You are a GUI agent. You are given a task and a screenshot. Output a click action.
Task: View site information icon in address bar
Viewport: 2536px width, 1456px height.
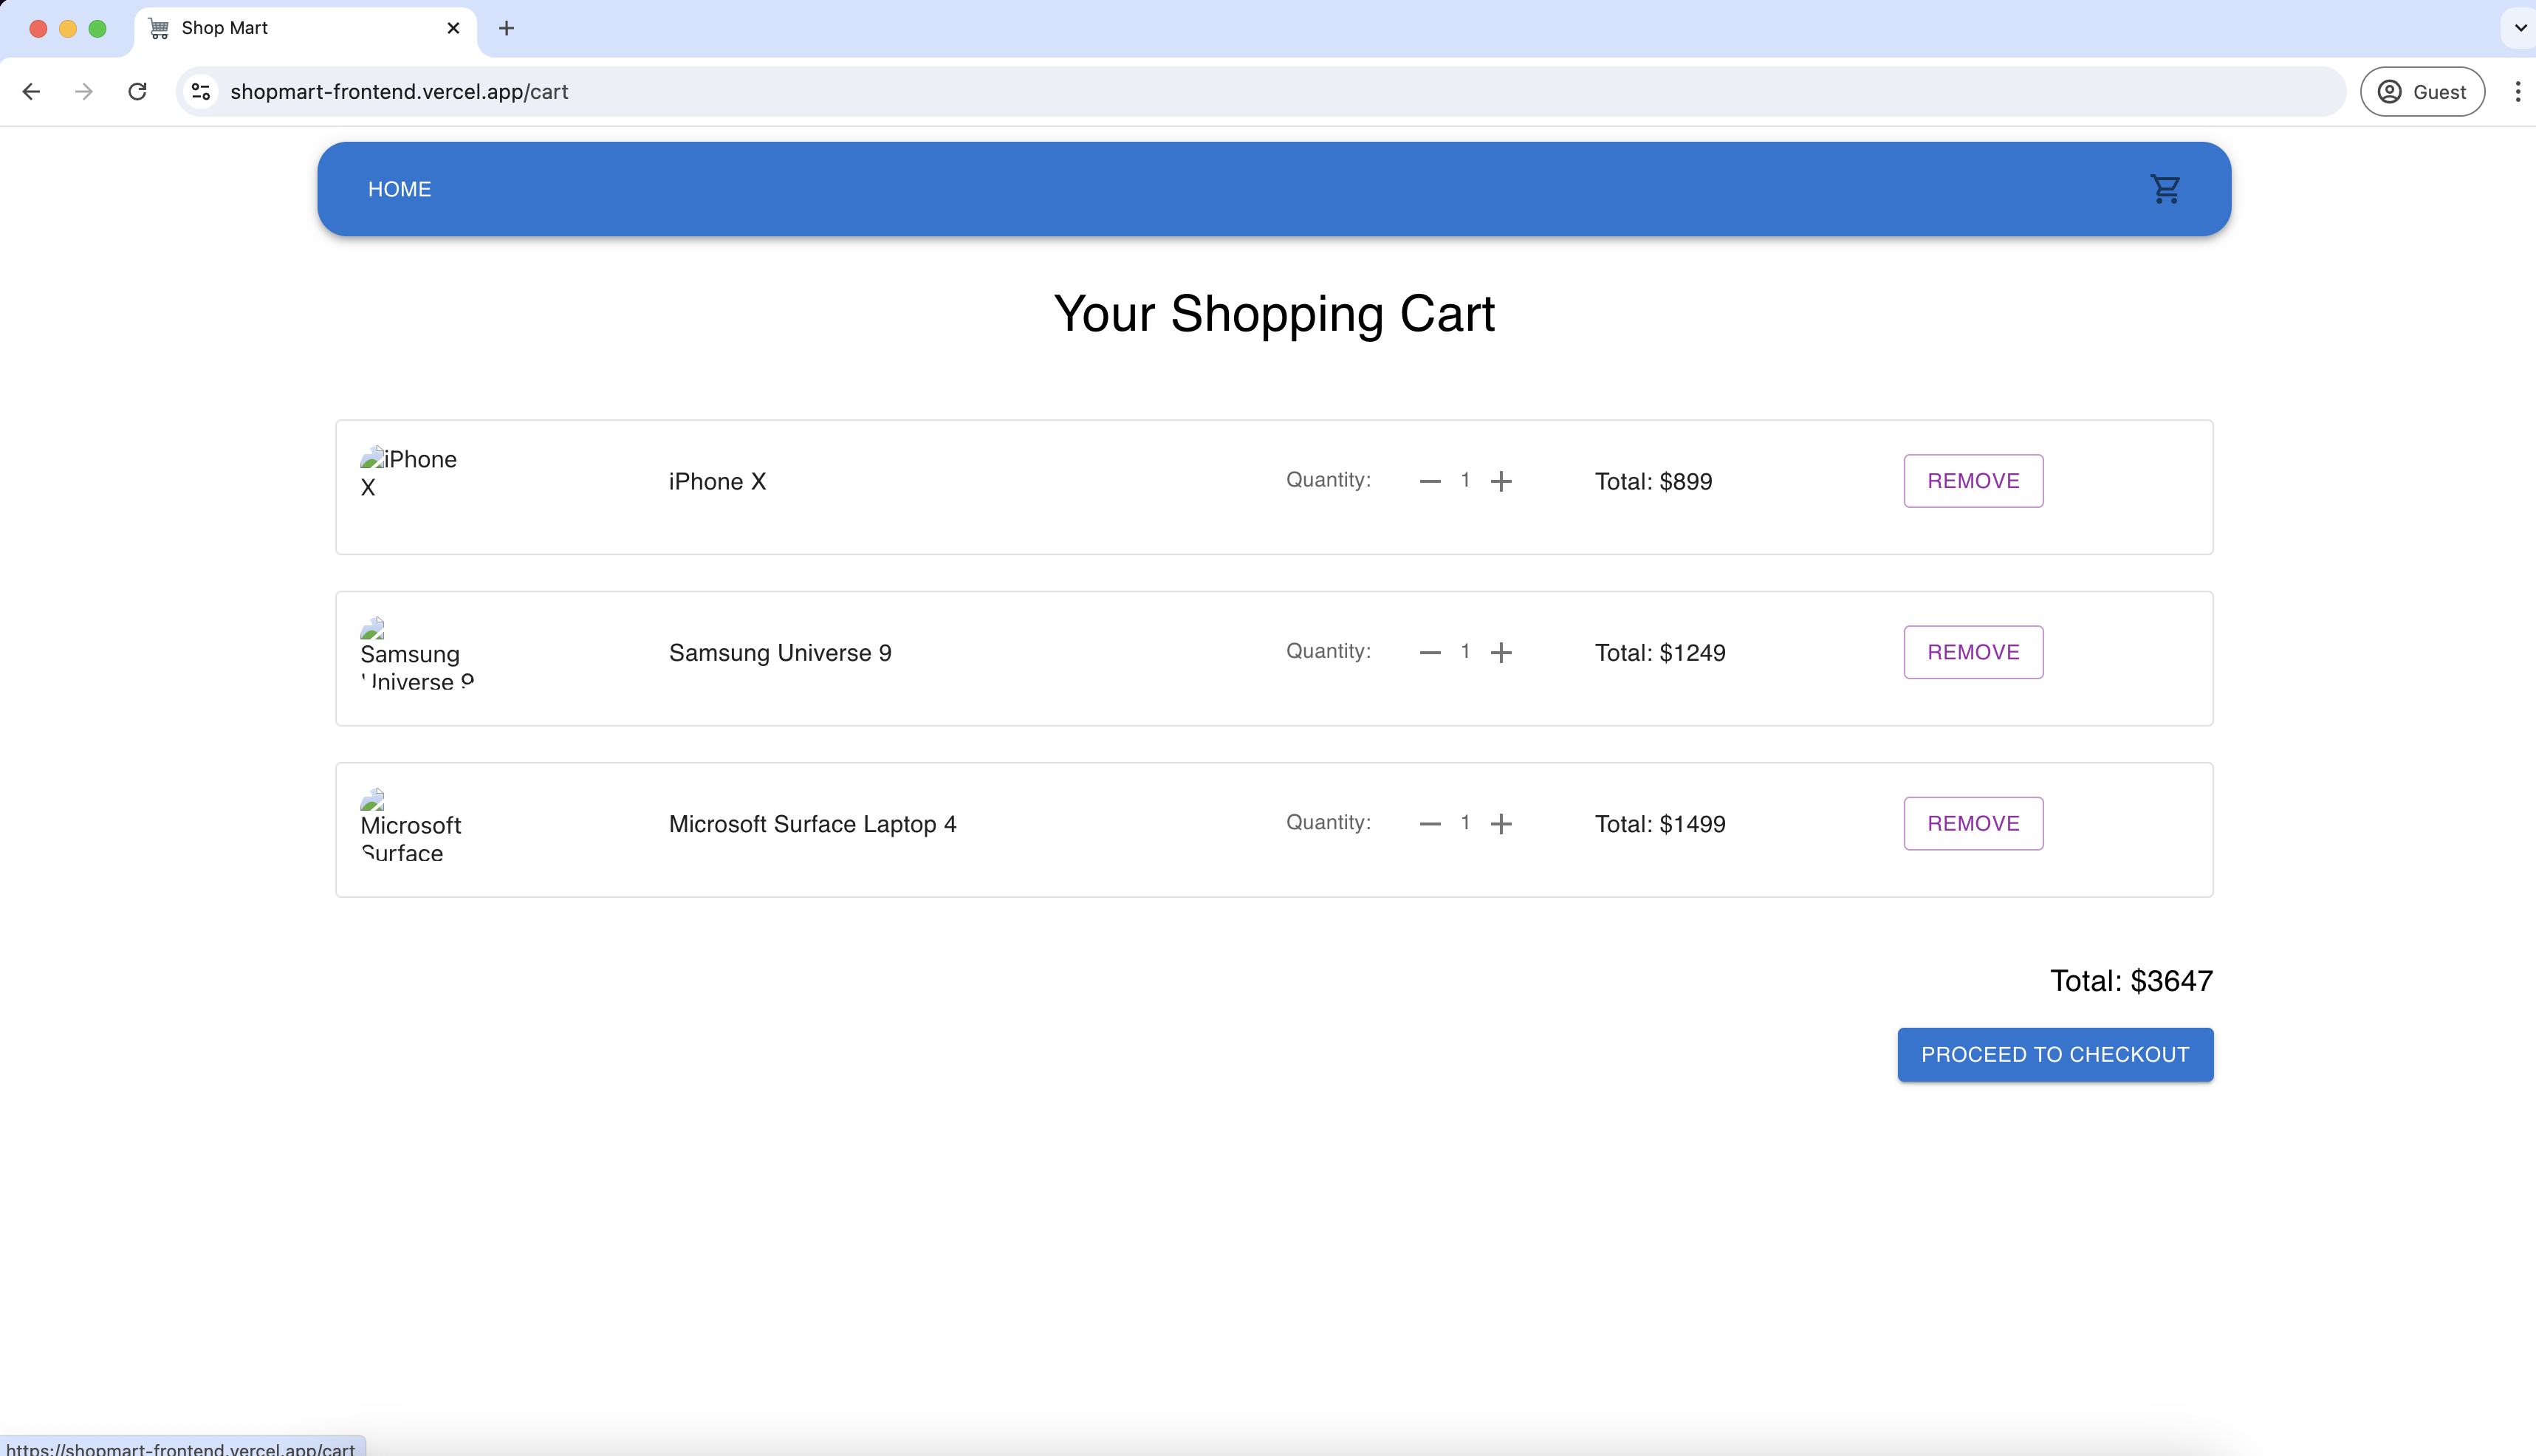[x=201, y=92]
